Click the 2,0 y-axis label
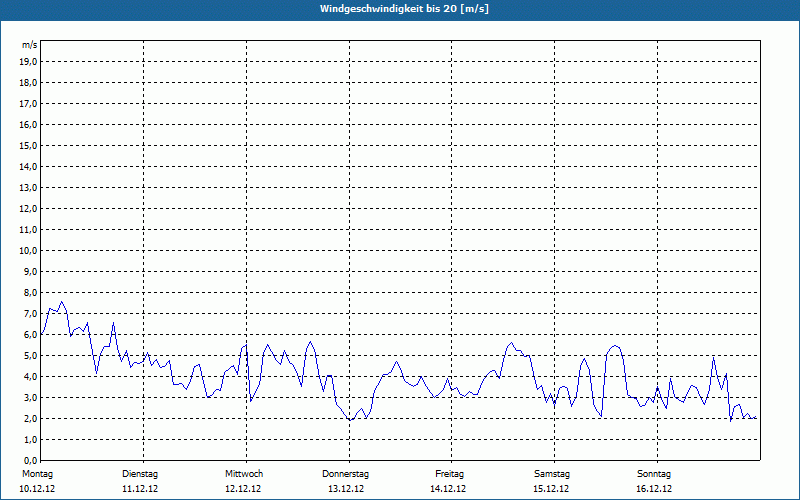 pyautogui.click(x=30, y=418)
